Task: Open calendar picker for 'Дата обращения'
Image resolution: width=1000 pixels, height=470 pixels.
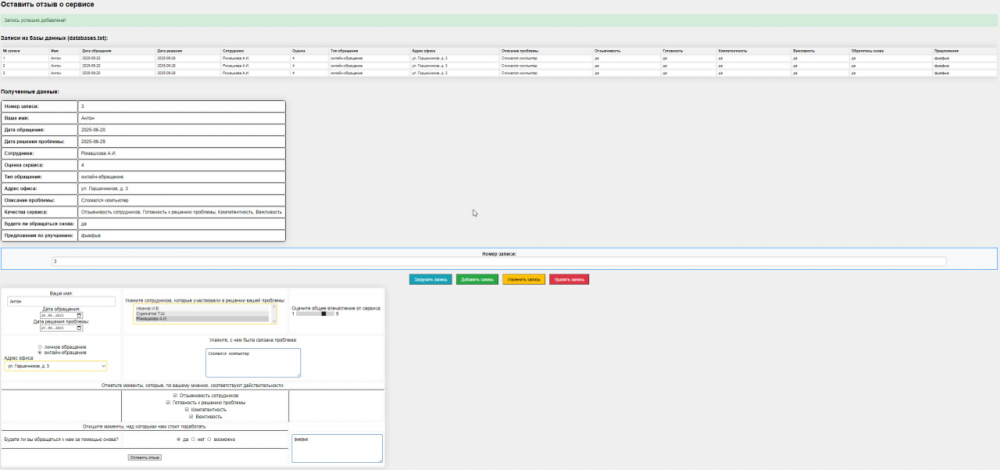Action: (79, 315)
